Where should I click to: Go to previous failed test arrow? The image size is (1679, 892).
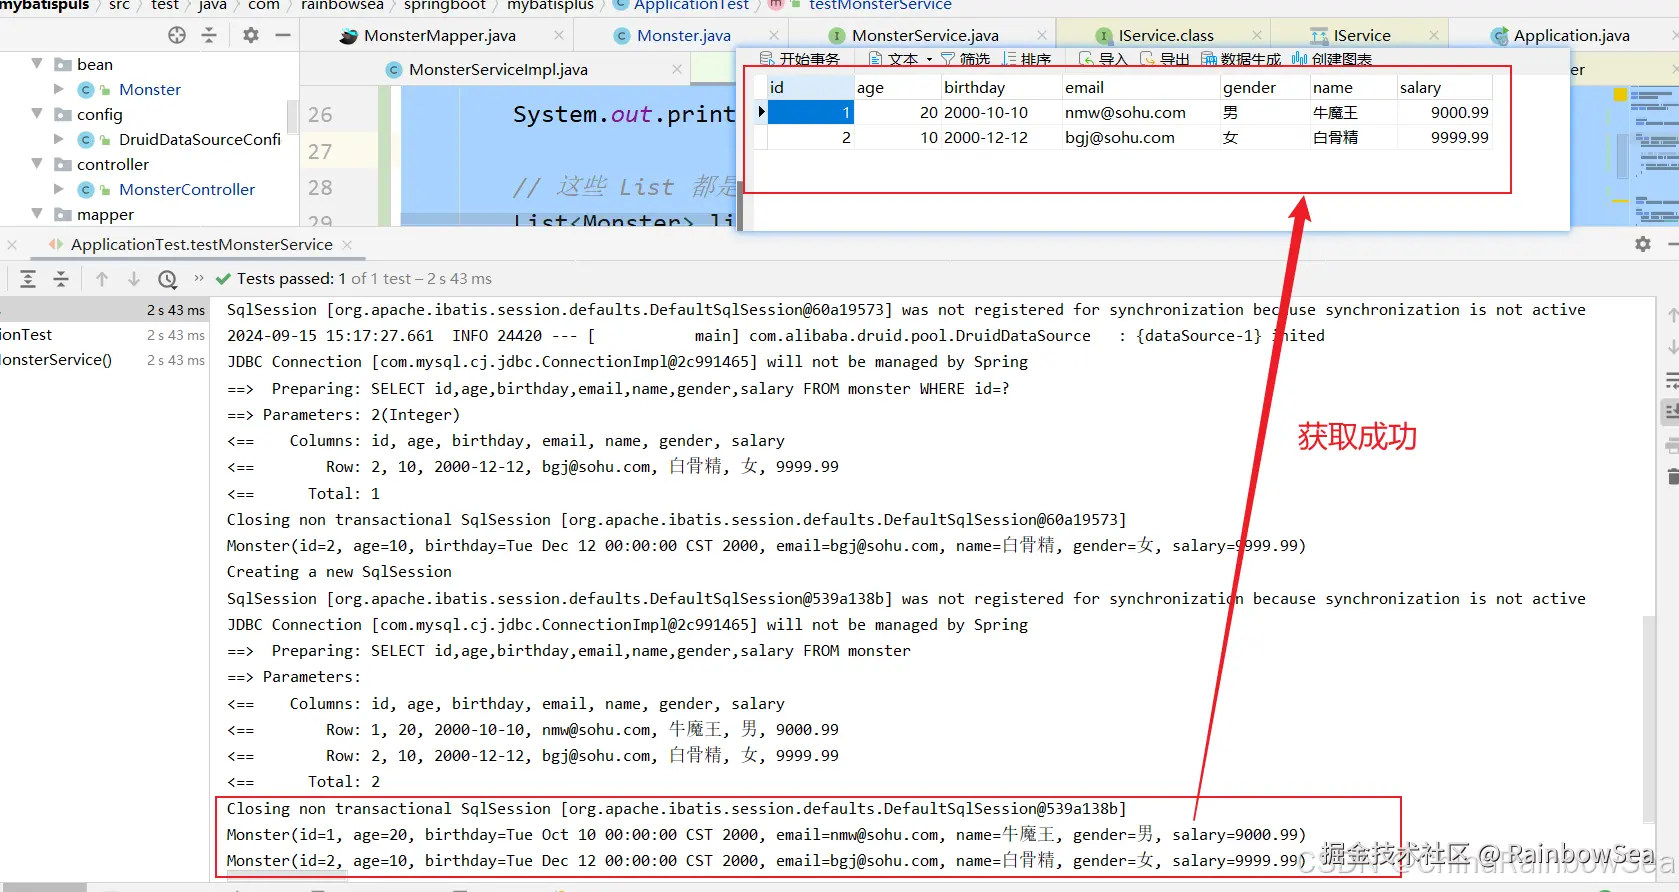102,279
